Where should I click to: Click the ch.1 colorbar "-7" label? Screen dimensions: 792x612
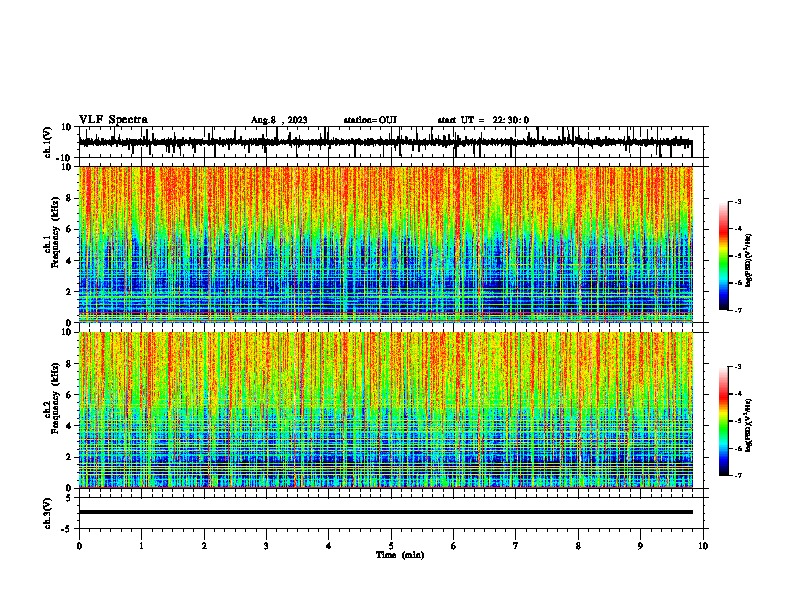(738, 310)
